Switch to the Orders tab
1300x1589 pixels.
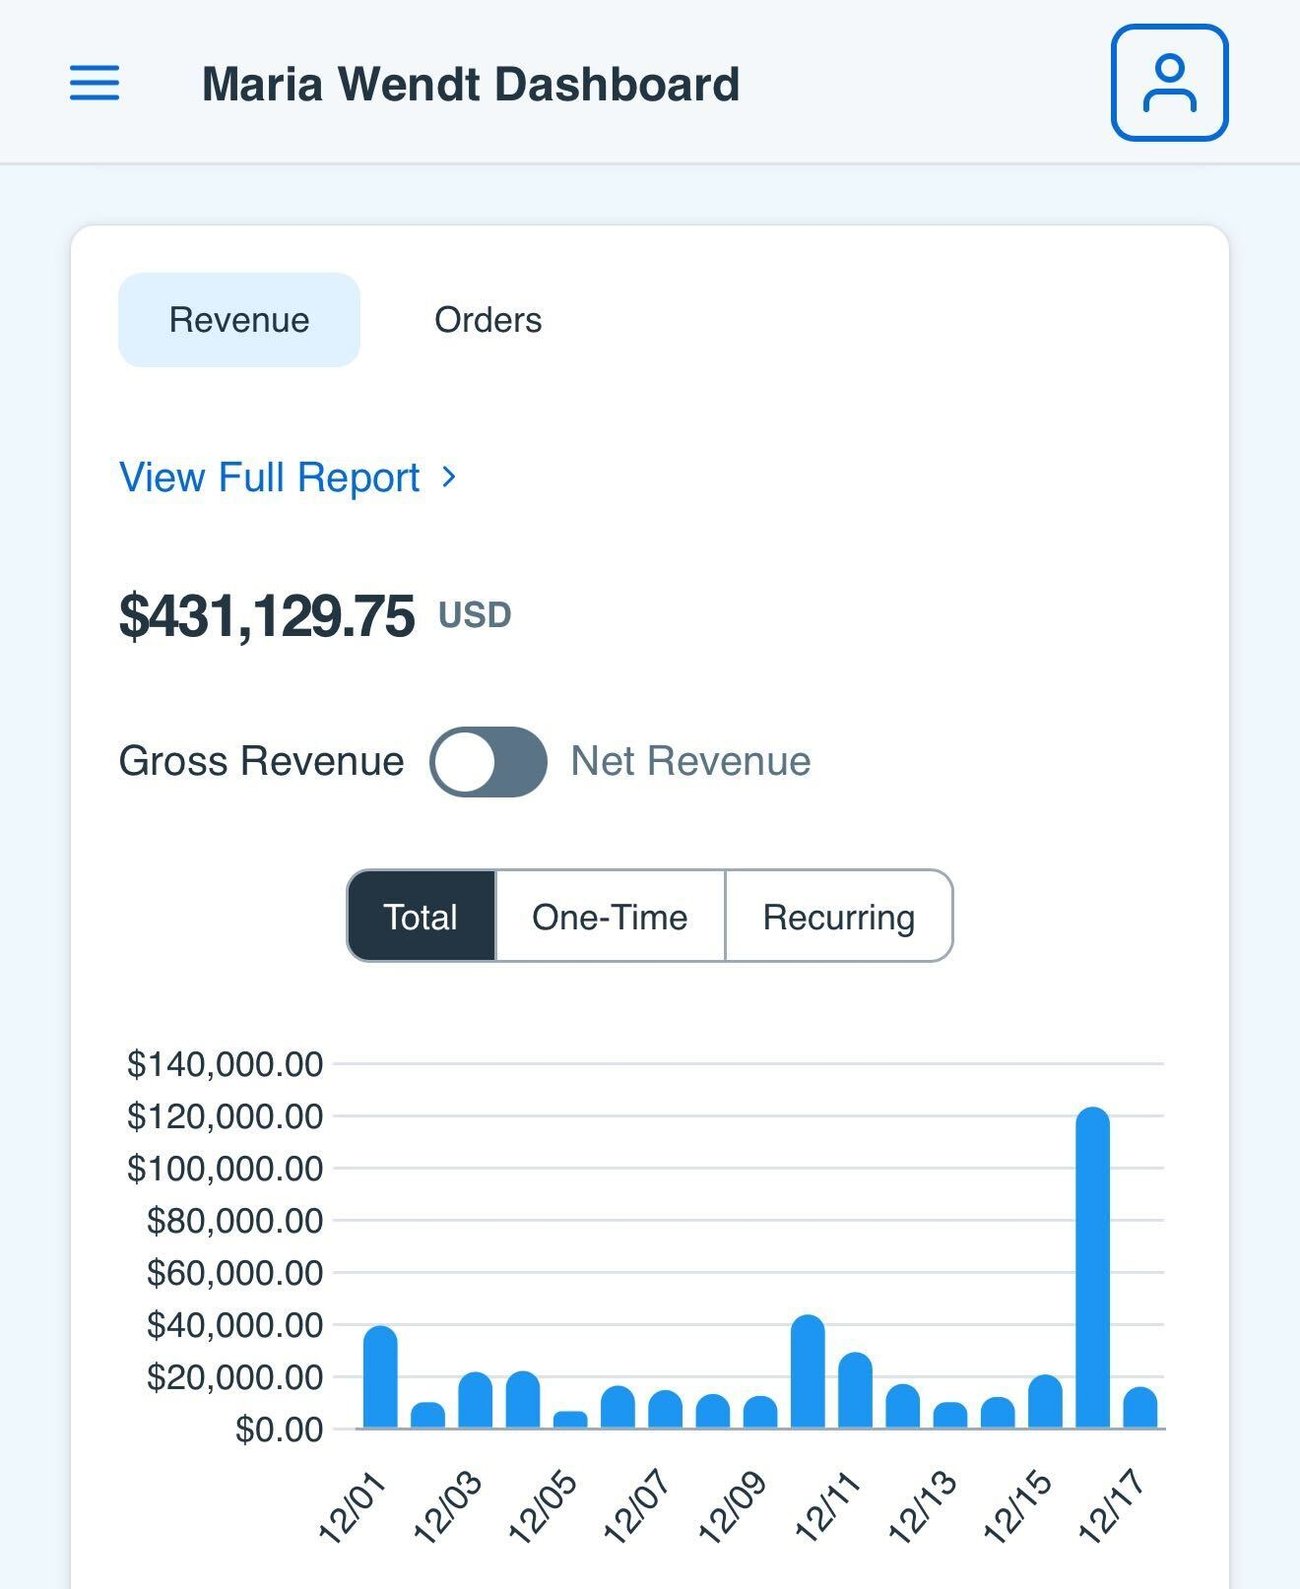(x=488, y=320)
